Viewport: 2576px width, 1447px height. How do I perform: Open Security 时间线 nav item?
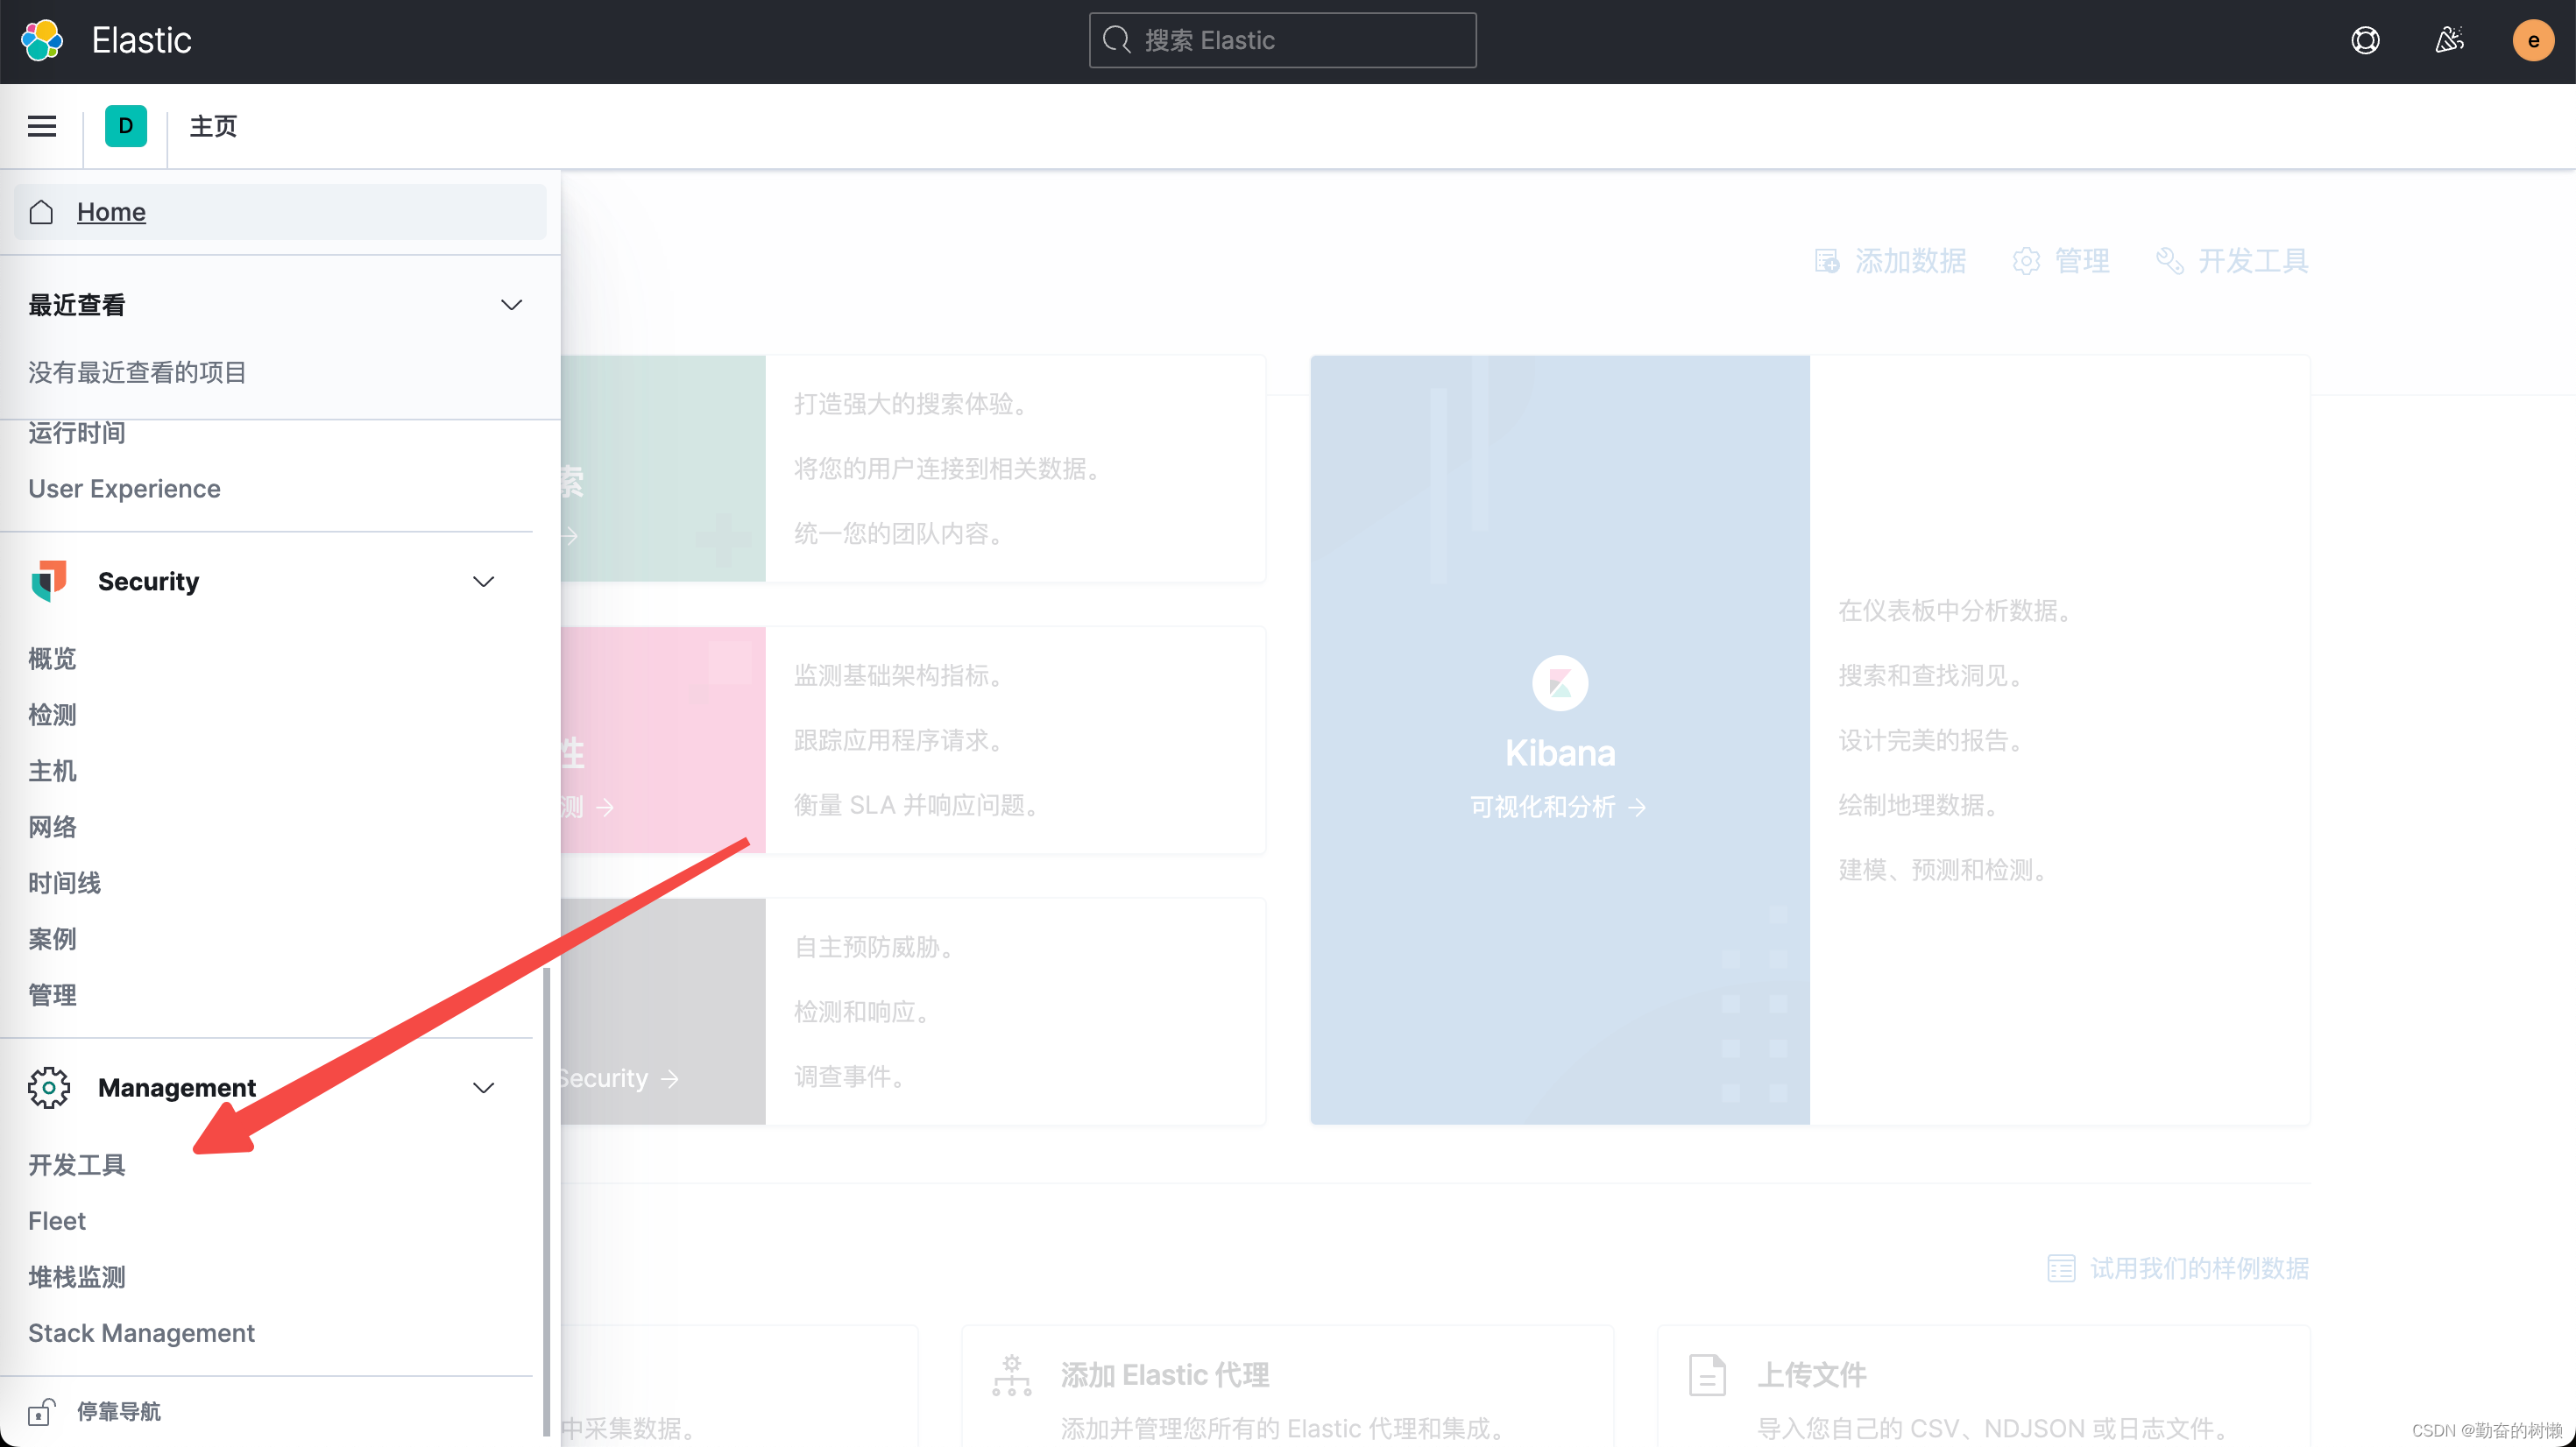click(64, 883)
